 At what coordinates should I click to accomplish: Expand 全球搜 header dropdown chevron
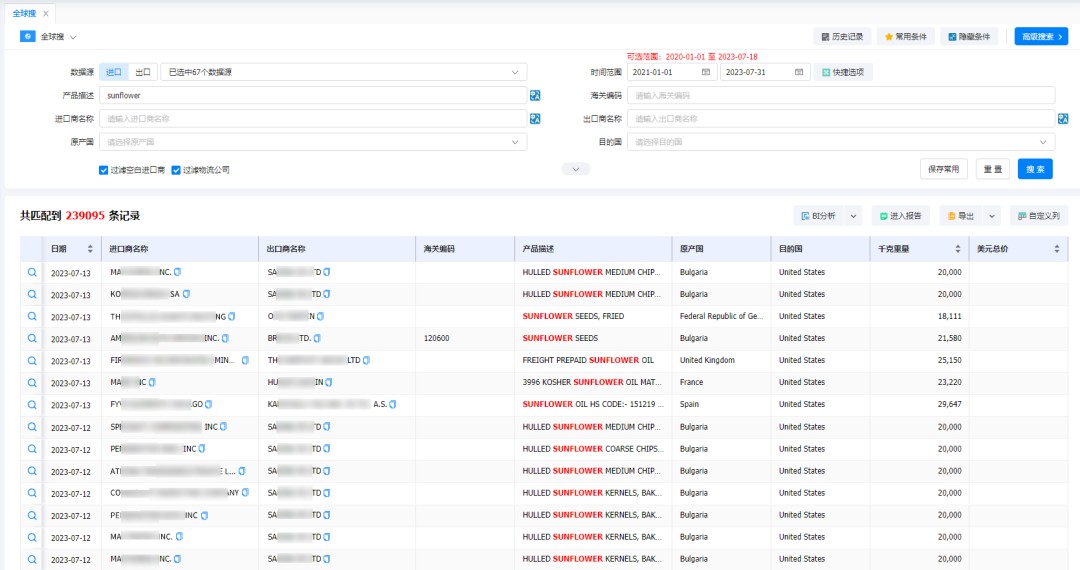point(73,37)
